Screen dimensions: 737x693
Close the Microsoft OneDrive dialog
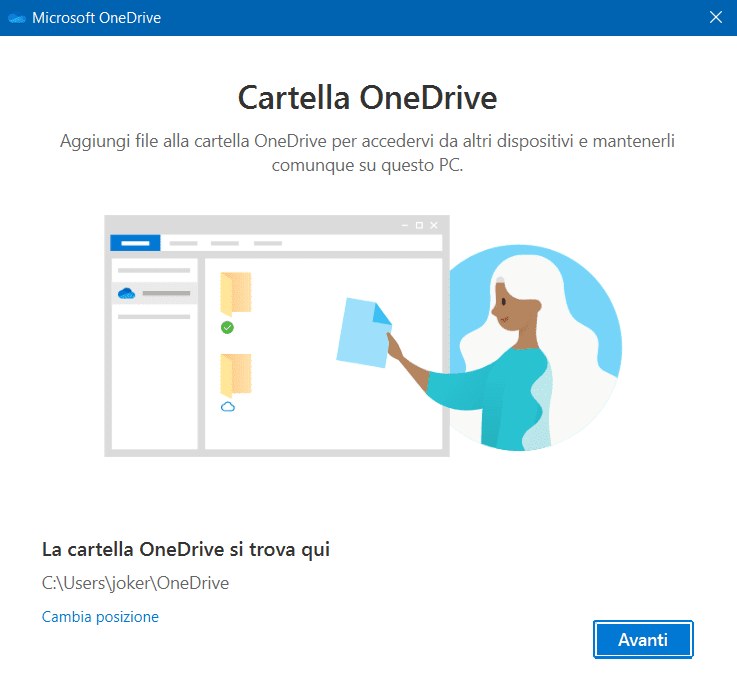tap(715, 17)
